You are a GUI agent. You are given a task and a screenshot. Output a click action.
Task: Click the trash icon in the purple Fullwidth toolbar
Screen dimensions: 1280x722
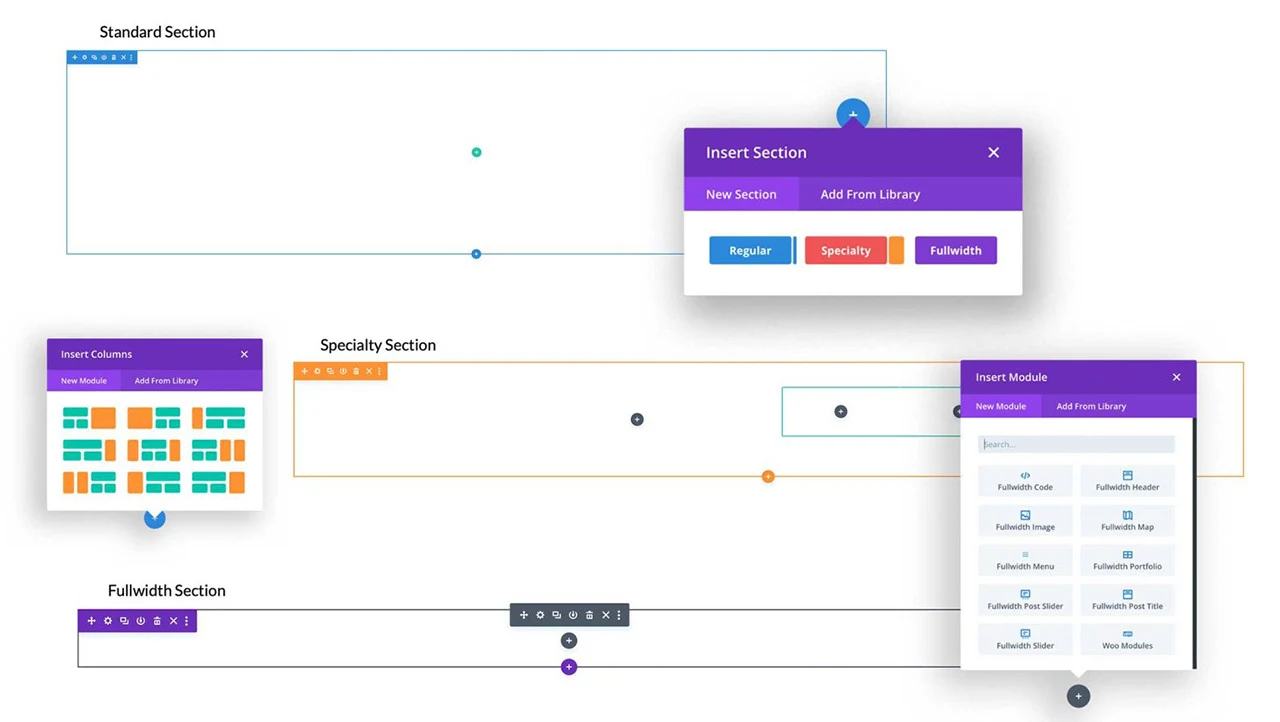pyautogui.click(x=157, y=621)
